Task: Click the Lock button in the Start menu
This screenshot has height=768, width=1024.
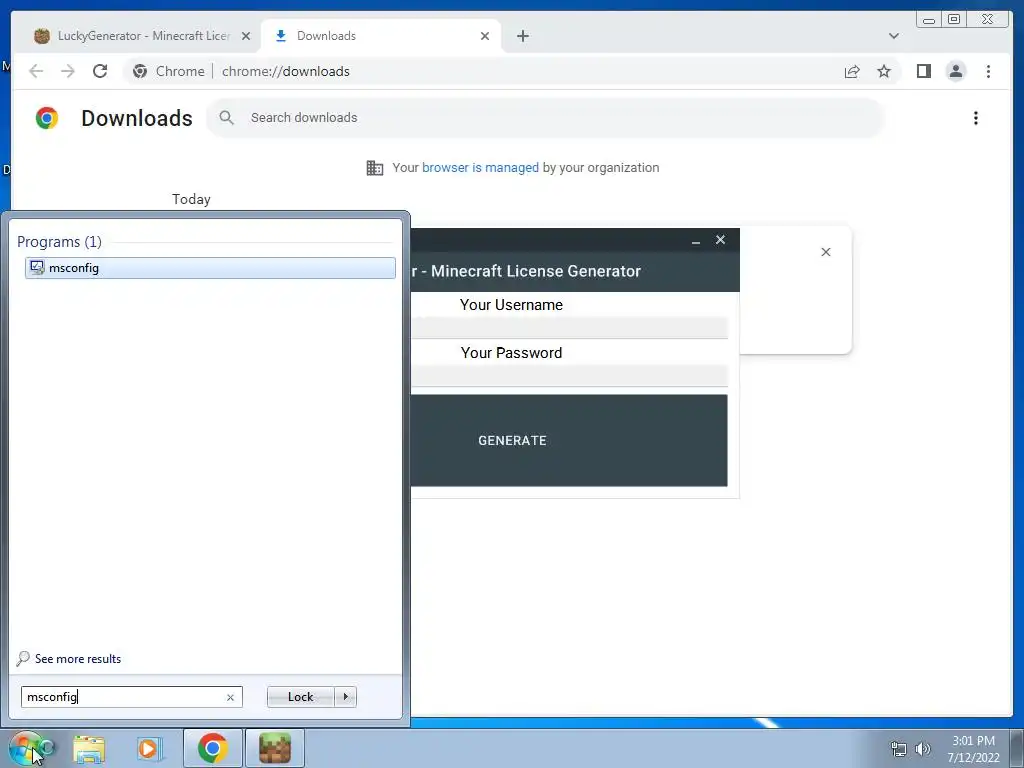Action: click(300, 697)
